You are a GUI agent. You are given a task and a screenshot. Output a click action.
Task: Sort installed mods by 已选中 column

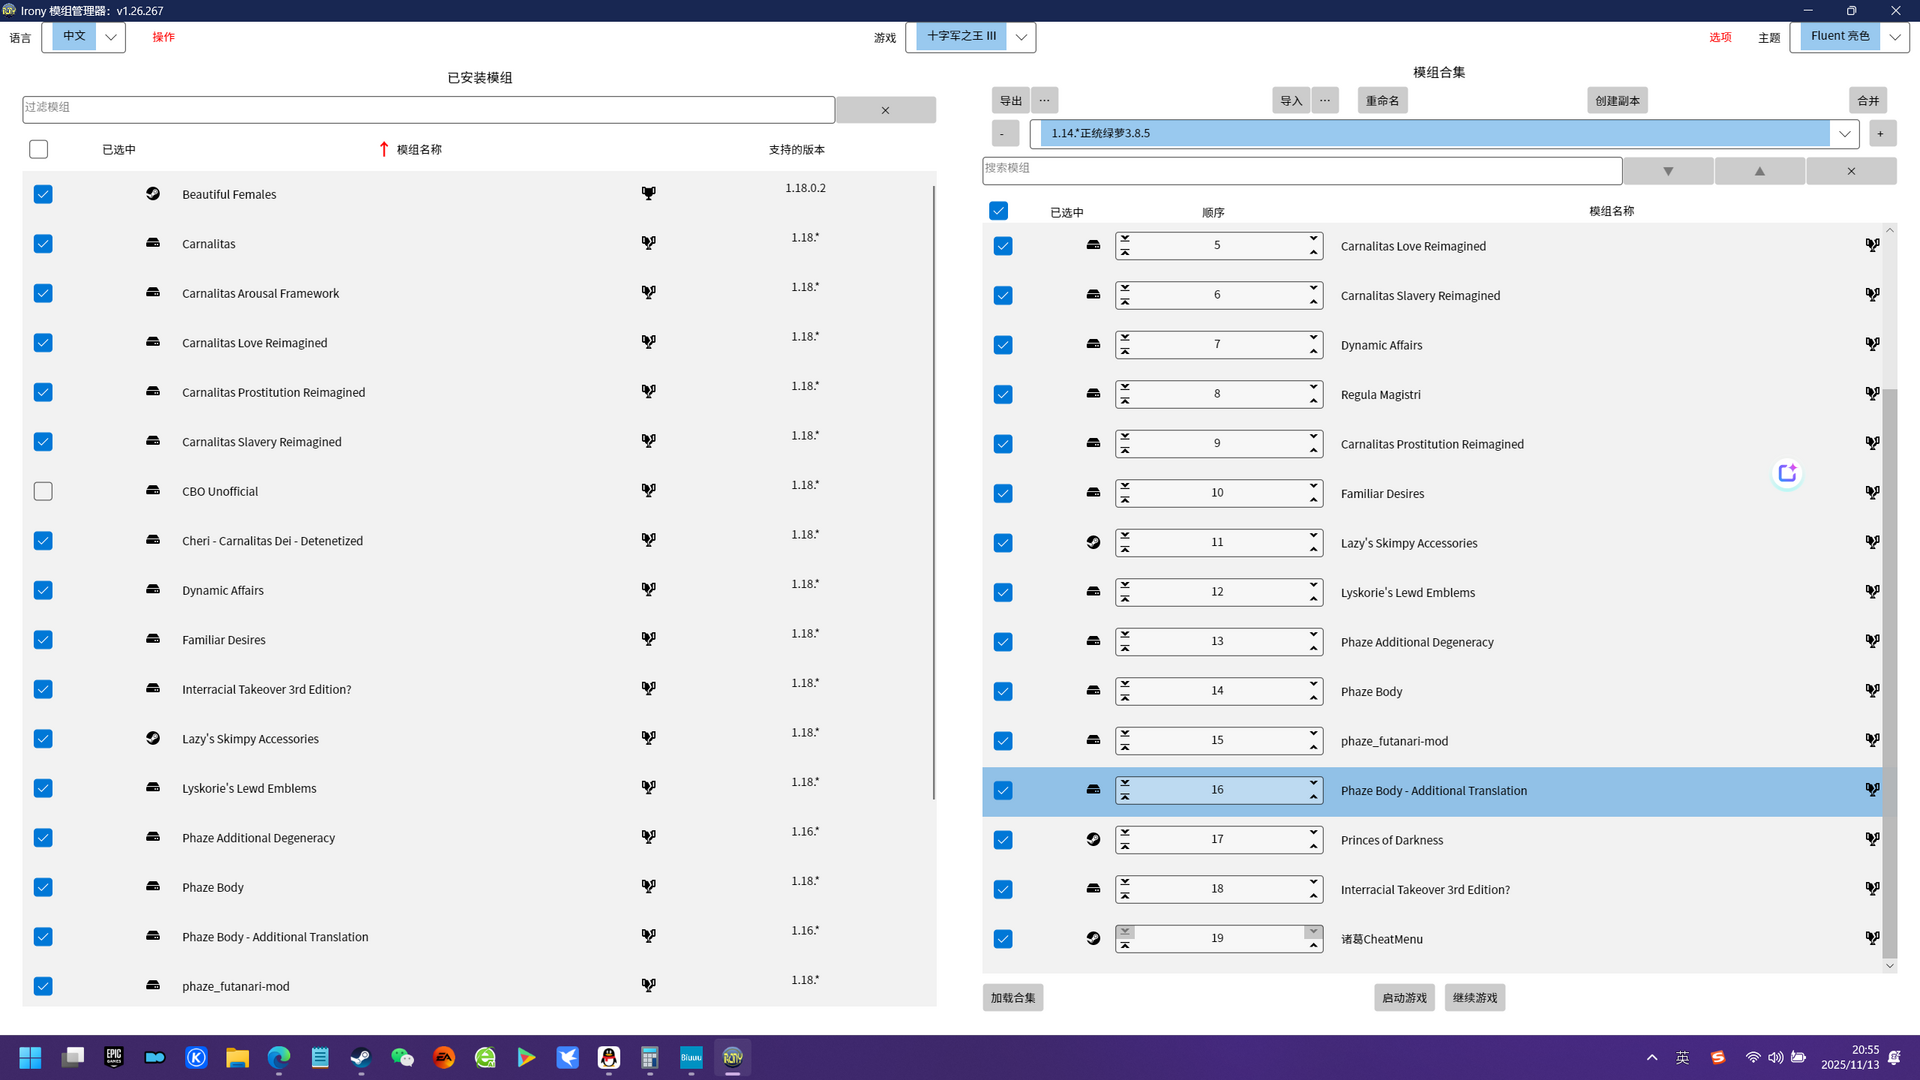tap(119, 149)
